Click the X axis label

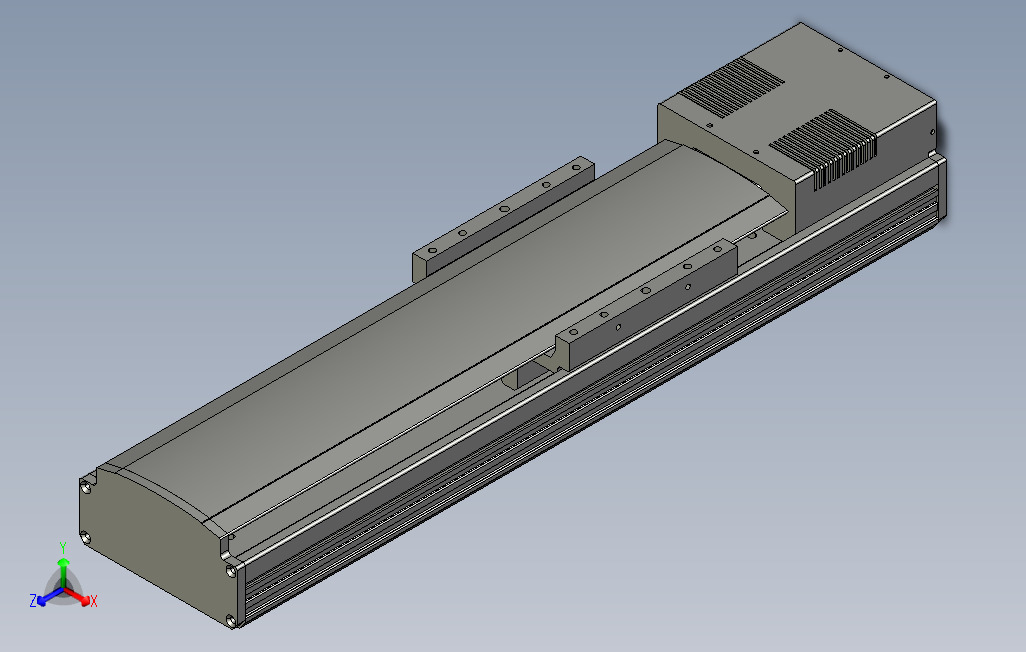94,601
